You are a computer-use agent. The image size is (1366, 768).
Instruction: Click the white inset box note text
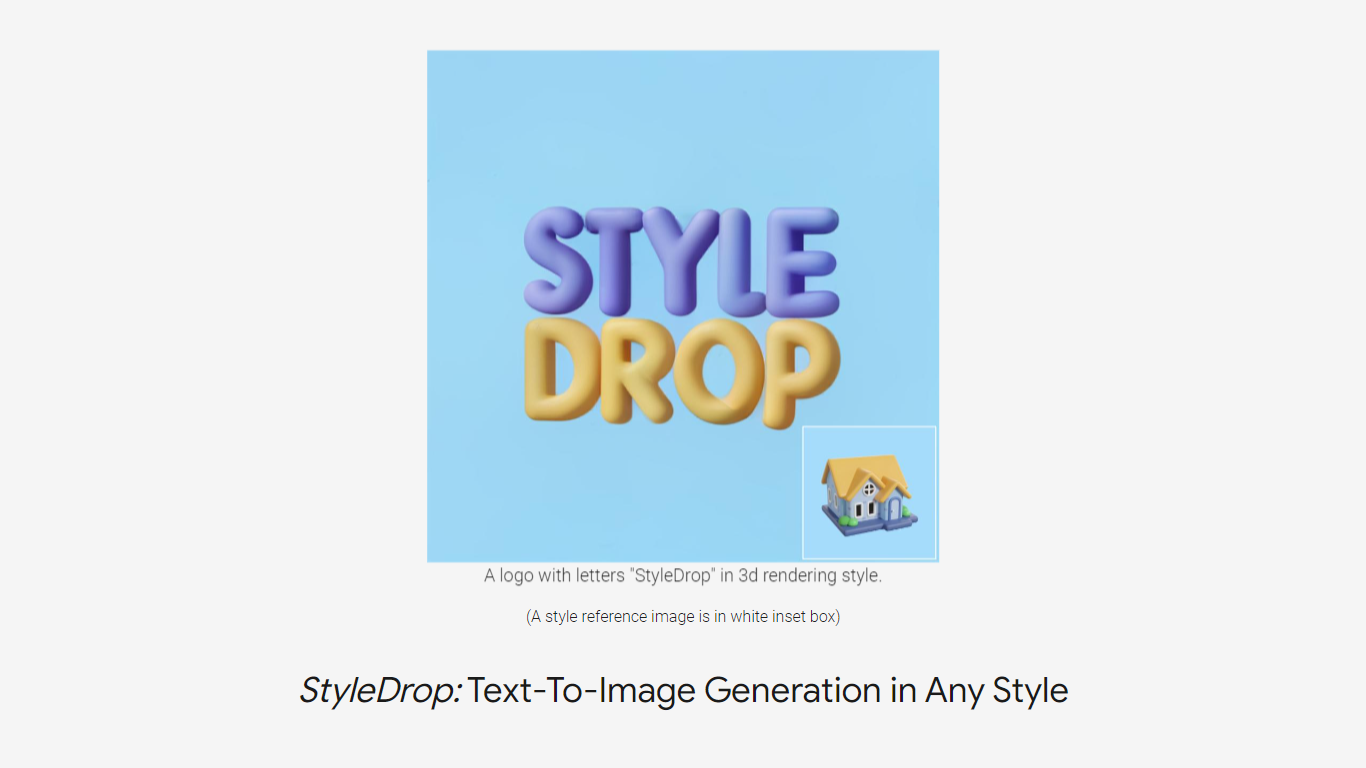(683, 617)
